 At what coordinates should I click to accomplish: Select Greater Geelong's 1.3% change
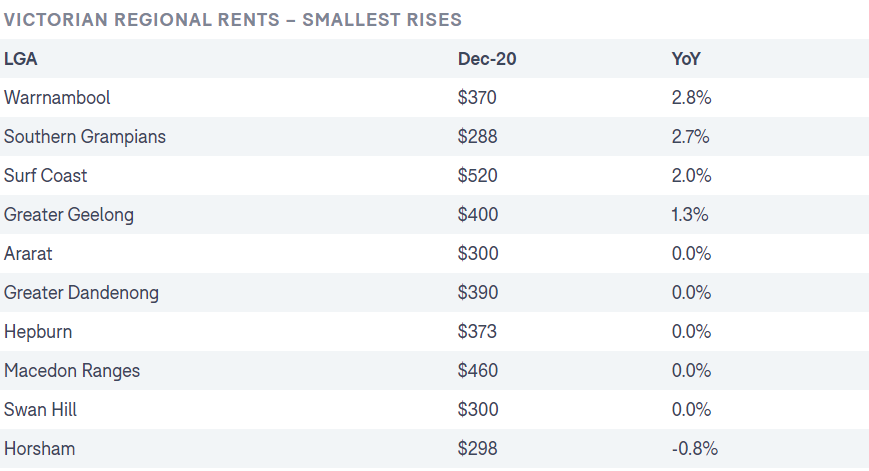689,214
